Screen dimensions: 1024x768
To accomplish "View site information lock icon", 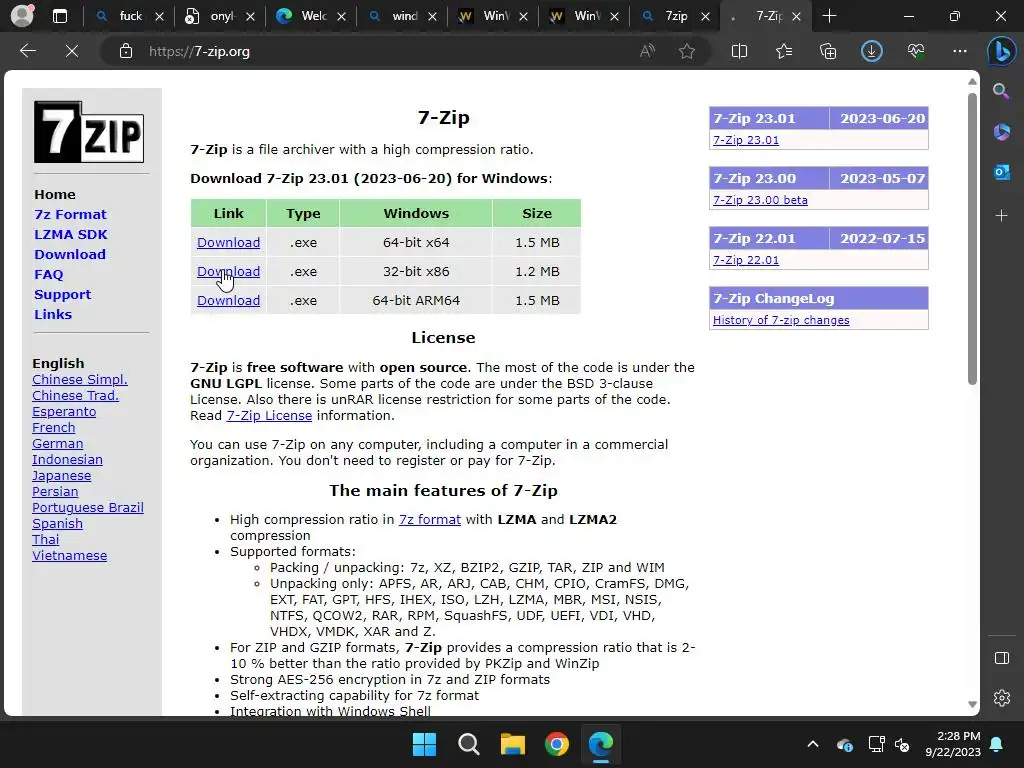I will click(x=126, y=51).
